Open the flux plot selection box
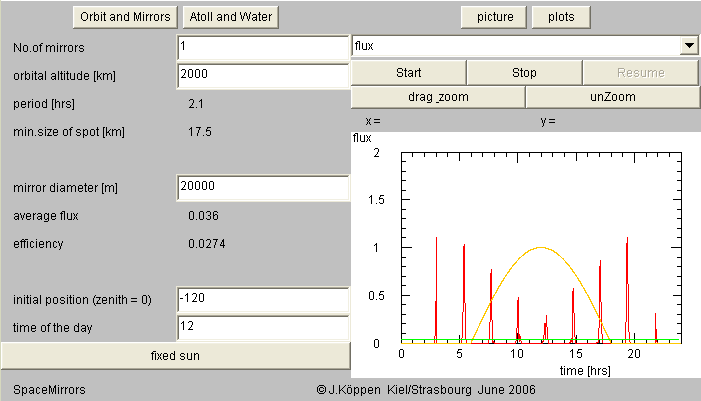 [x=514, y=46]
